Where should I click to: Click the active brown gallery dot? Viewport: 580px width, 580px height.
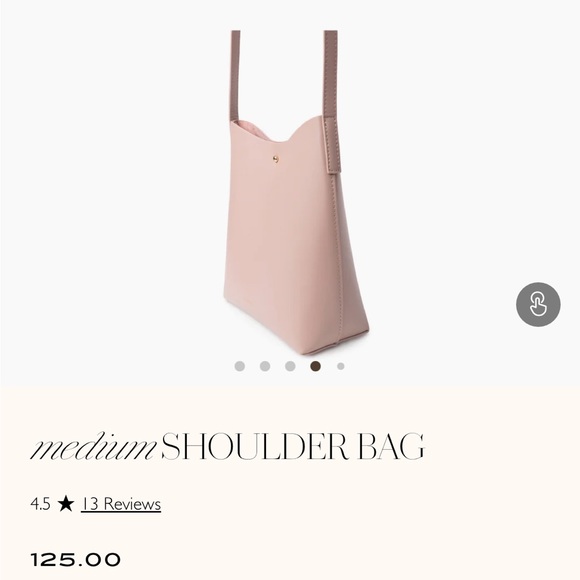point(316,366)
